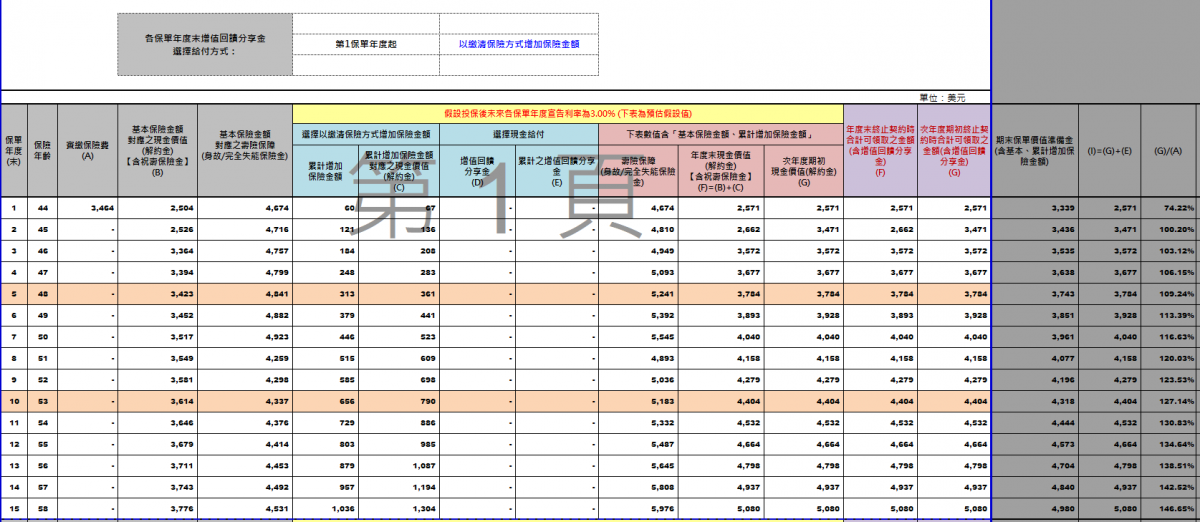Viewport: 1200px width, 522px height.
Task: Click the 保險年齡 column header
Action: [42, 150]
